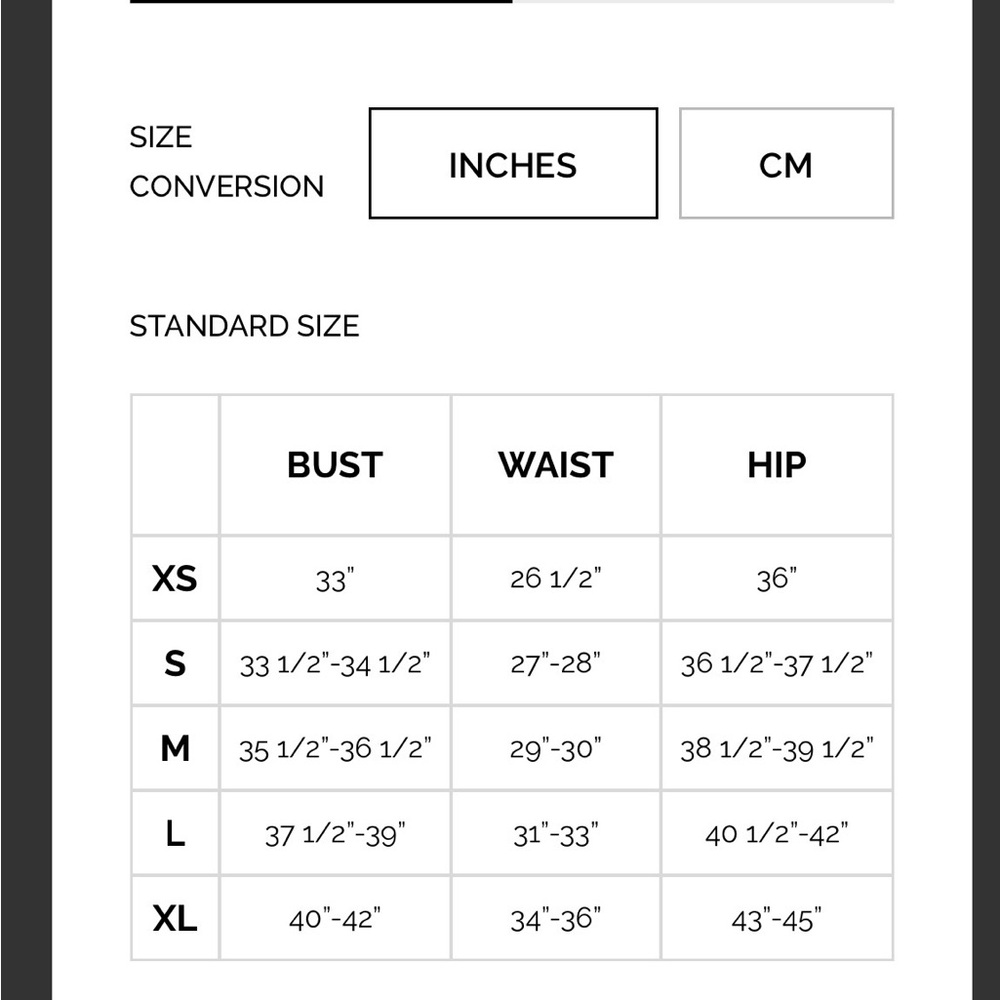Select the XS hip cell showing 36"
This screenshot has height=1000, width=1000.
point(777,578)
